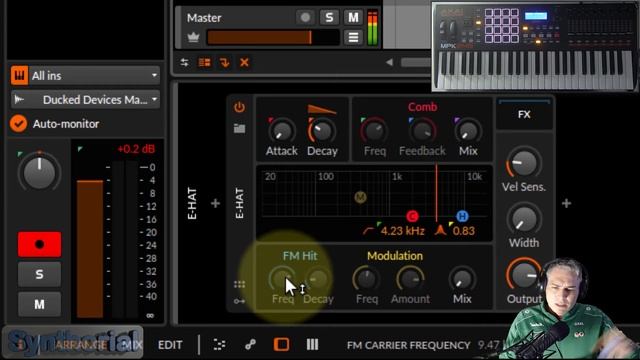This screenshot has height=360, width=640.
Task: Solo the channel with the S button
Action: pyautogui.click(x=39, y=274)
